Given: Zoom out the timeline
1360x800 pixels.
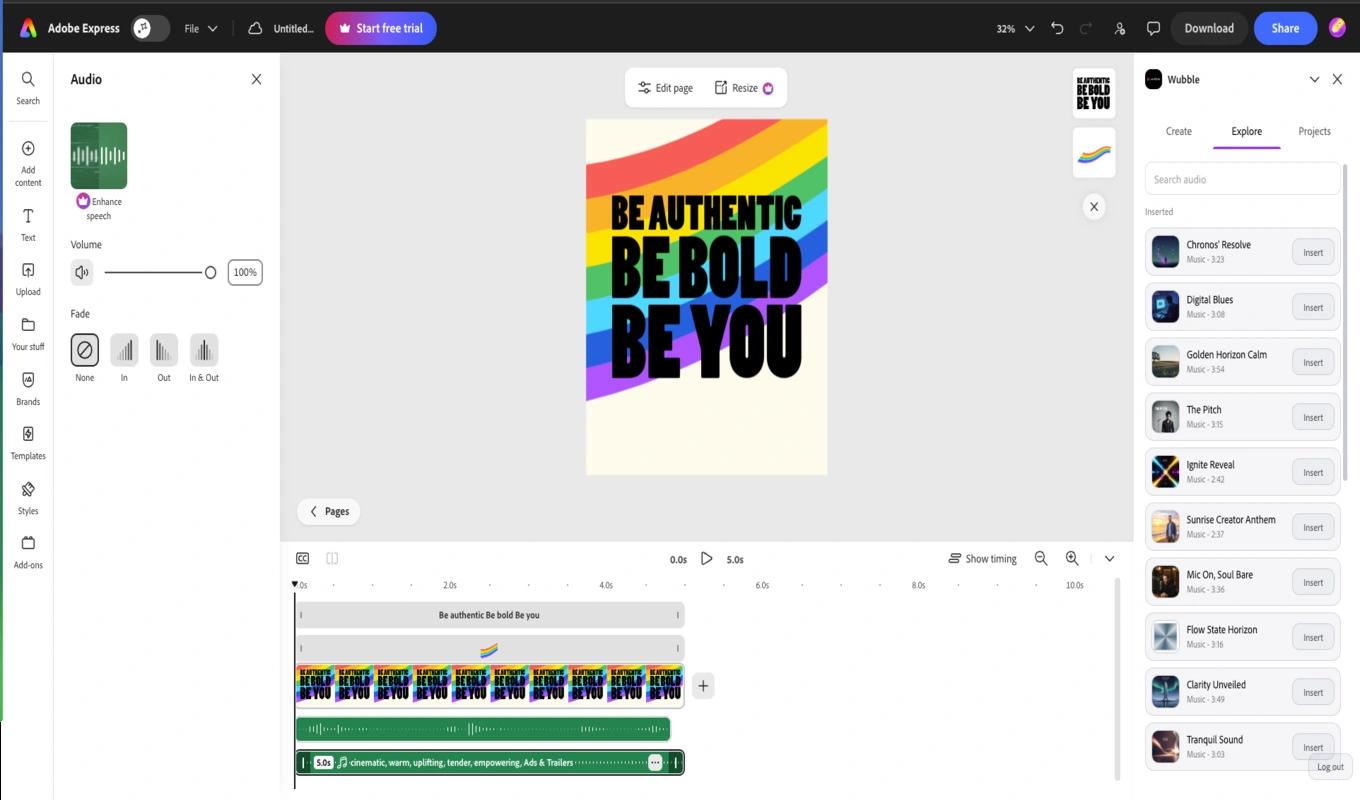Looking at the screenshot, I should click(1041, 559).
